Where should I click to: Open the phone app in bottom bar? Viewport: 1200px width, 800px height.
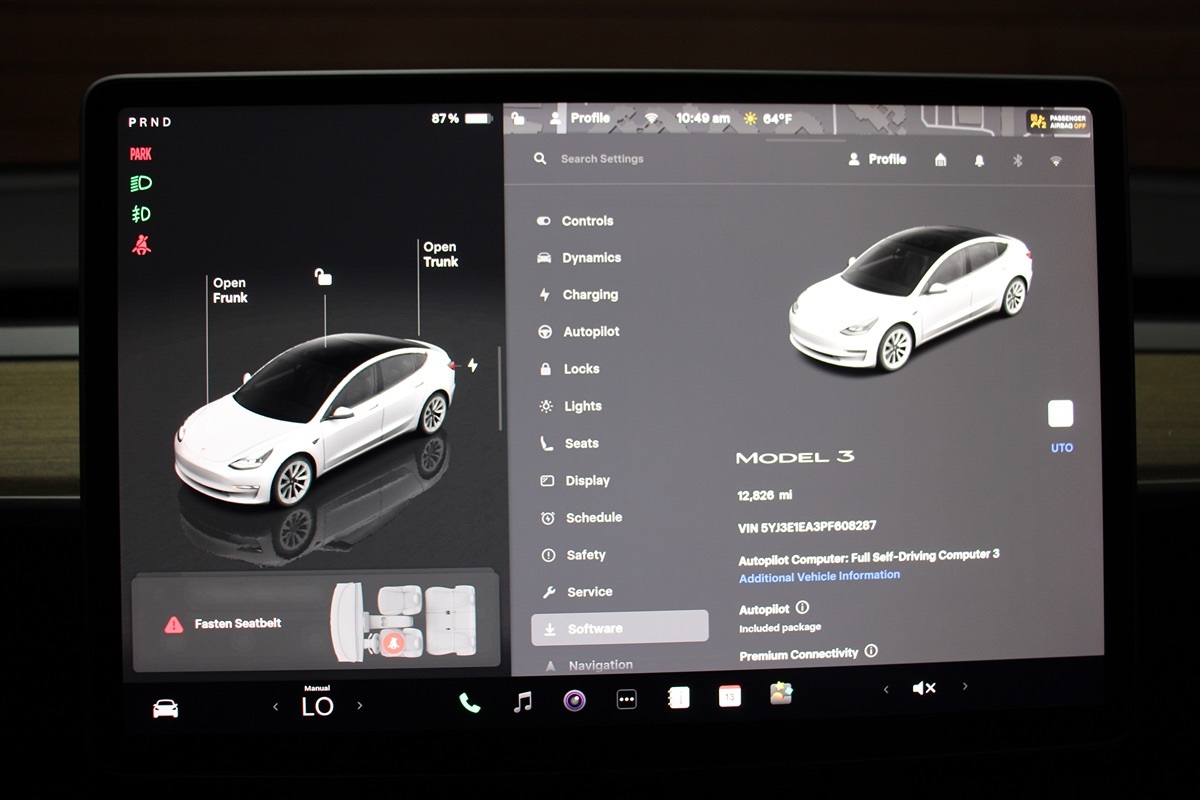tap(469, 703)
